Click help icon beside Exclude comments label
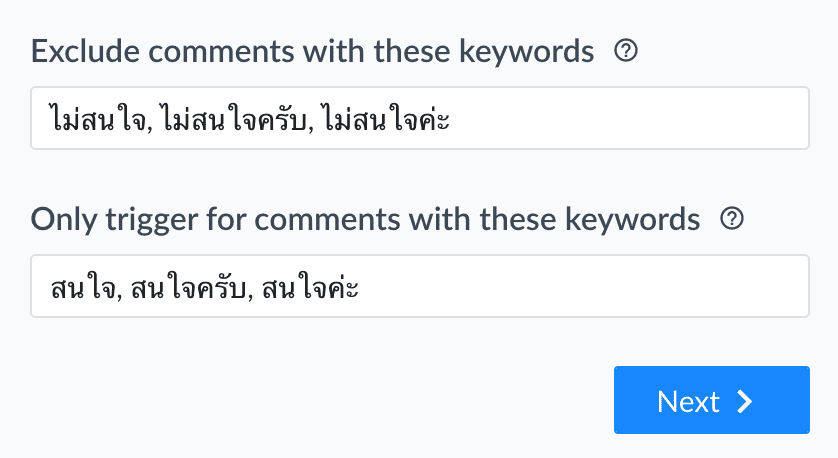Image resolution: width=838 pixels, height=458 pixels. [626, 51]
